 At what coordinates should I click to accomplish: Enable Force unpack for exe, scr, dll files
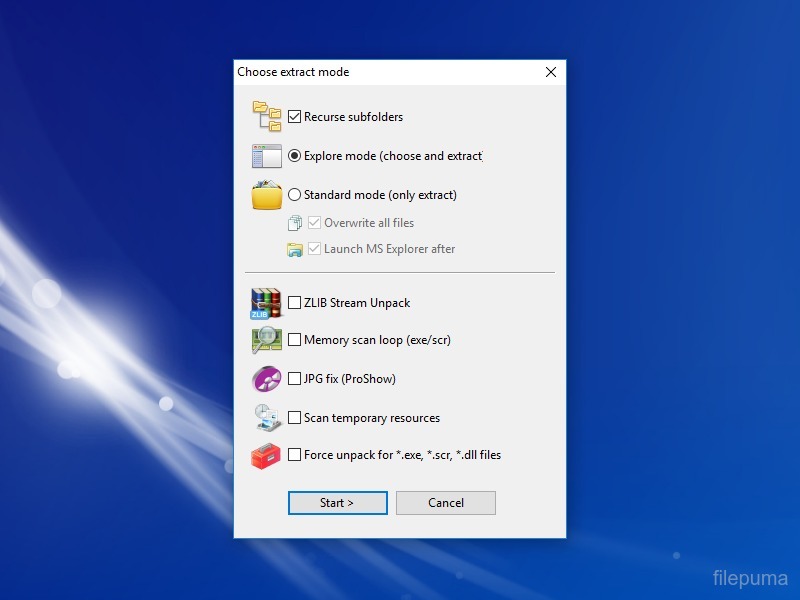point(295,455)
